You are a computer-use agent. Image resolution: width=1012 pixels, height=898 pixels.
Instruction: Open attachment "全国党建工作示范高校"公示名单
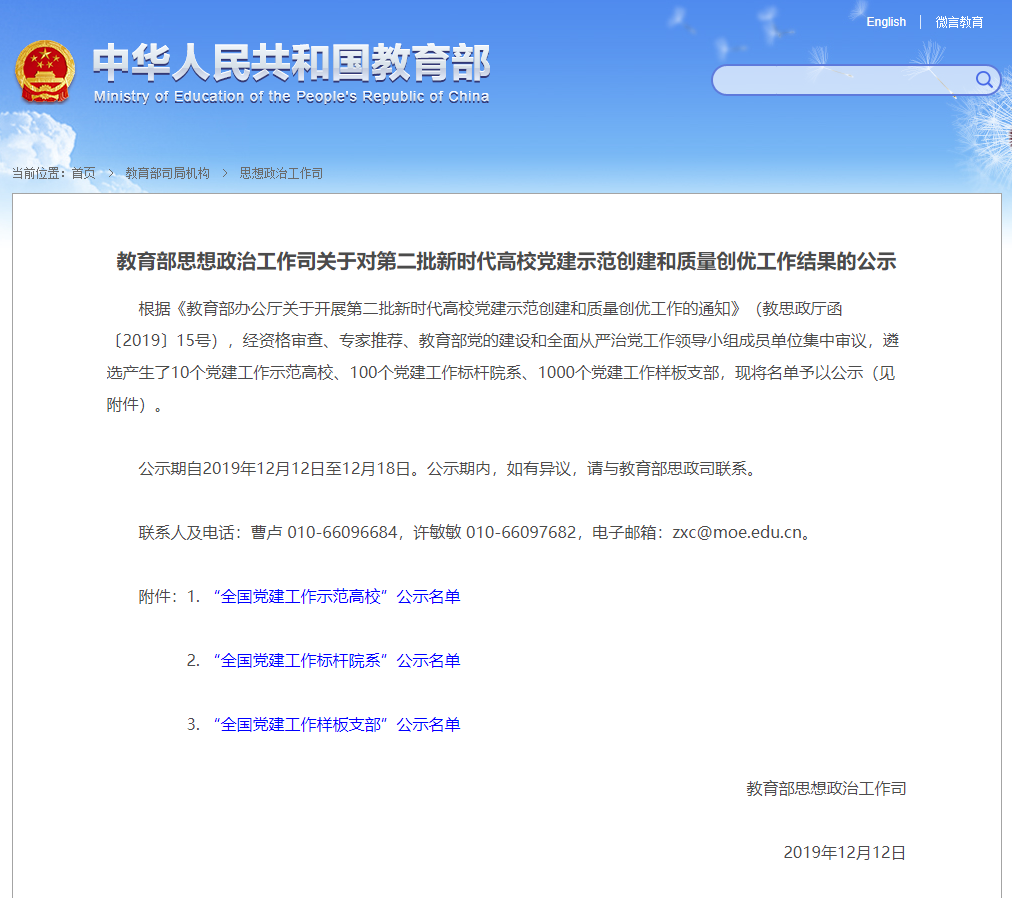pos(336,597)
